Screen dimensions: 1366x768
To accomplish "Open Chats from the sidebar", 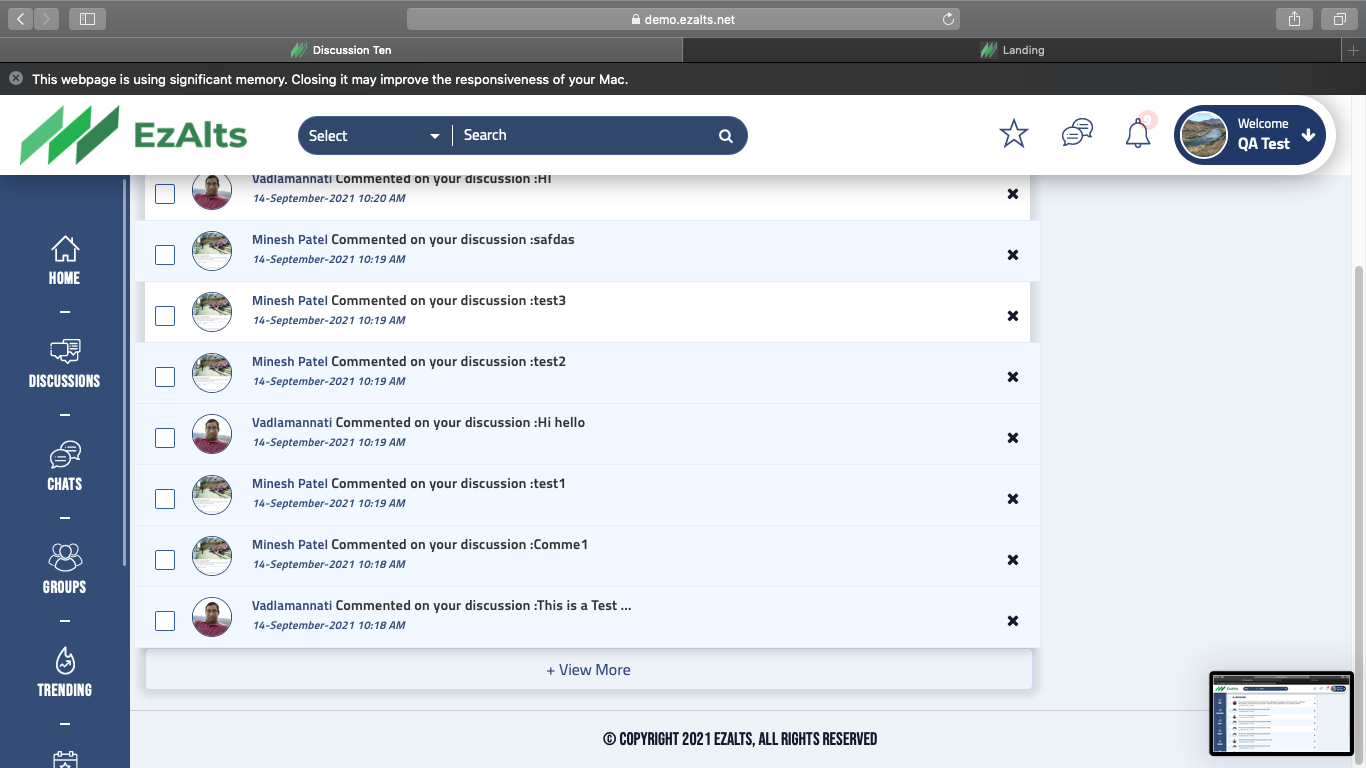I will click(65, 466).
